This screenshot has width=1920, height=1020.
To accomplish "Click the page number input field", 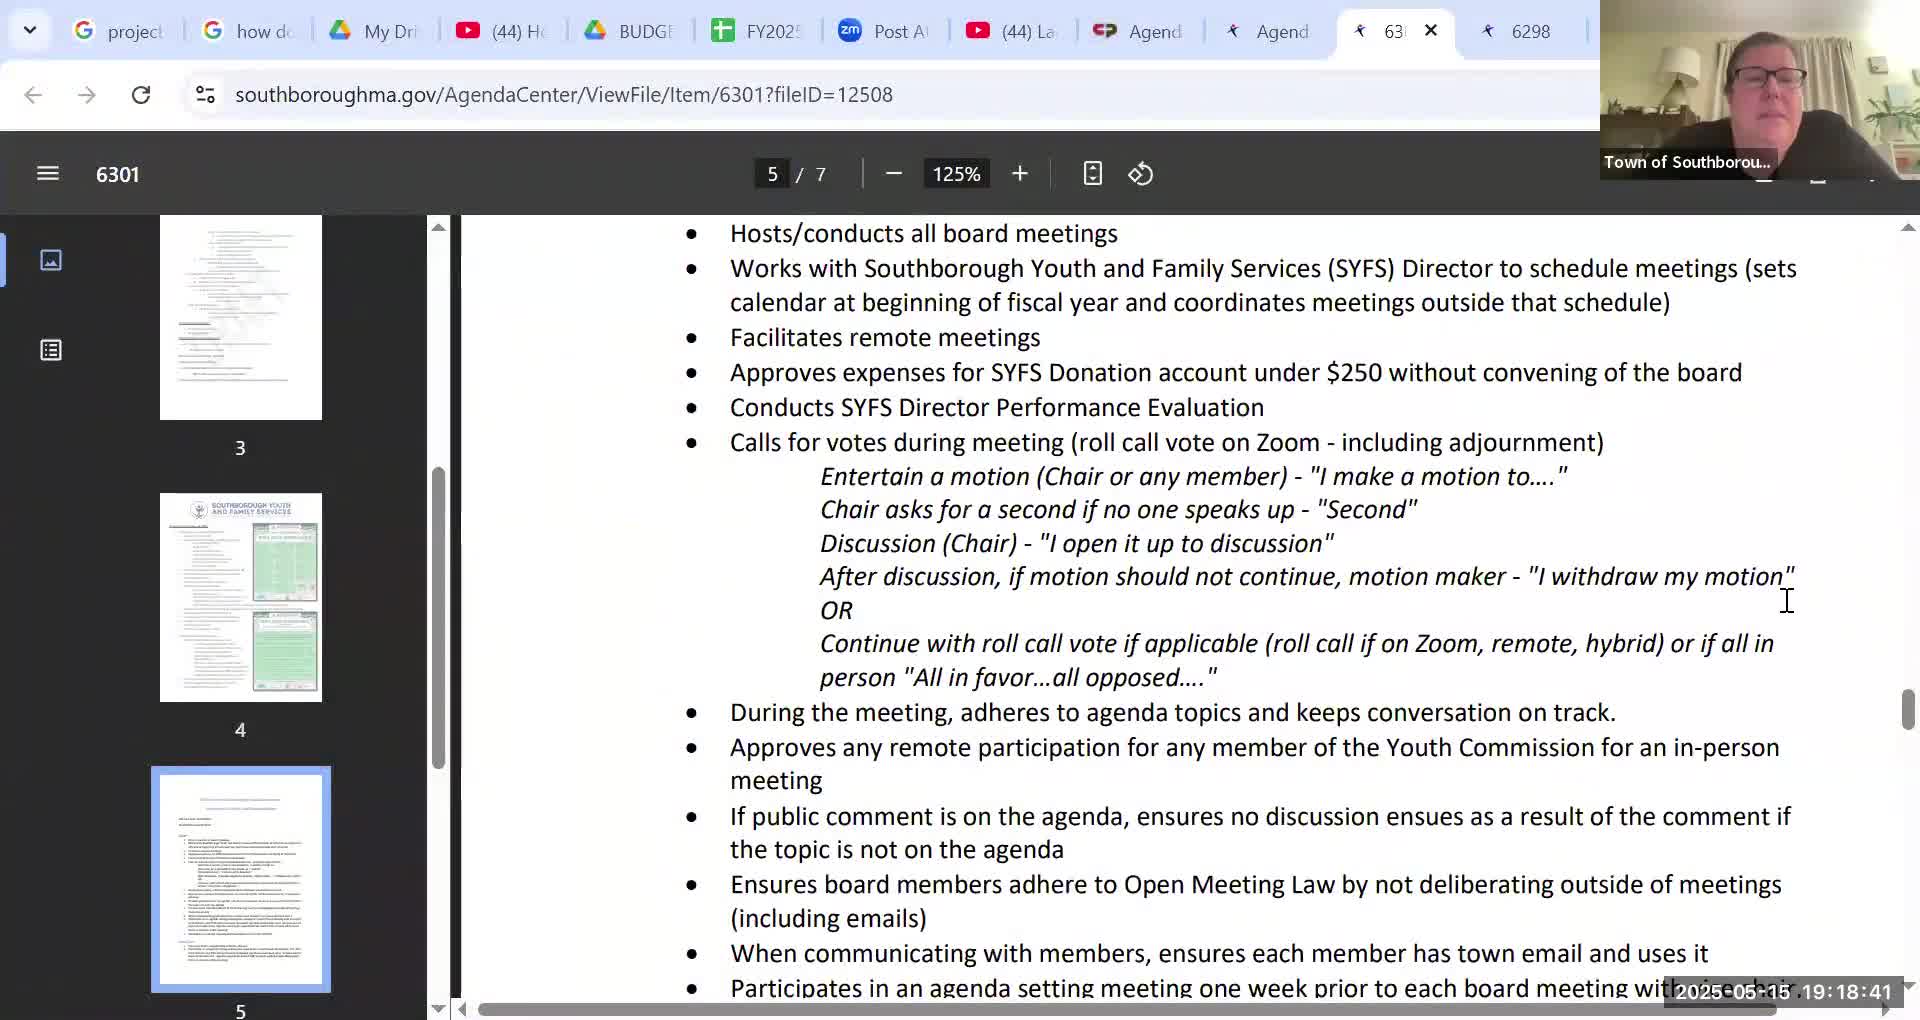I will 771,174.
